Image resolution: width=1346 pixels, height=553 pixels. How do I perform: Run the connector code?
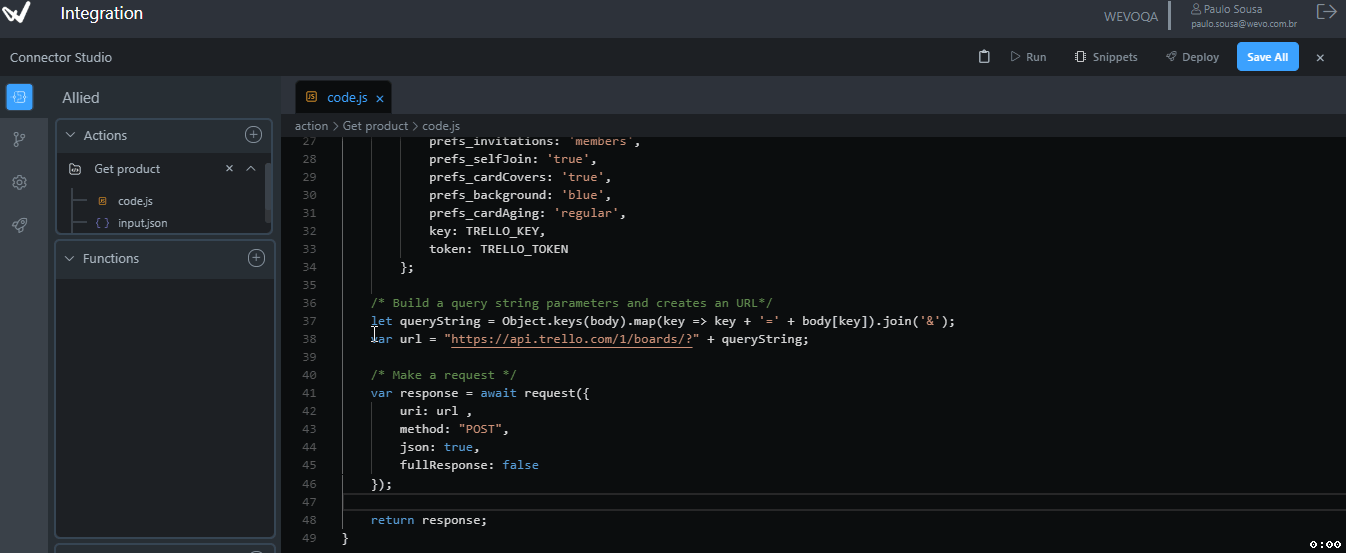tap(1028, 57)
